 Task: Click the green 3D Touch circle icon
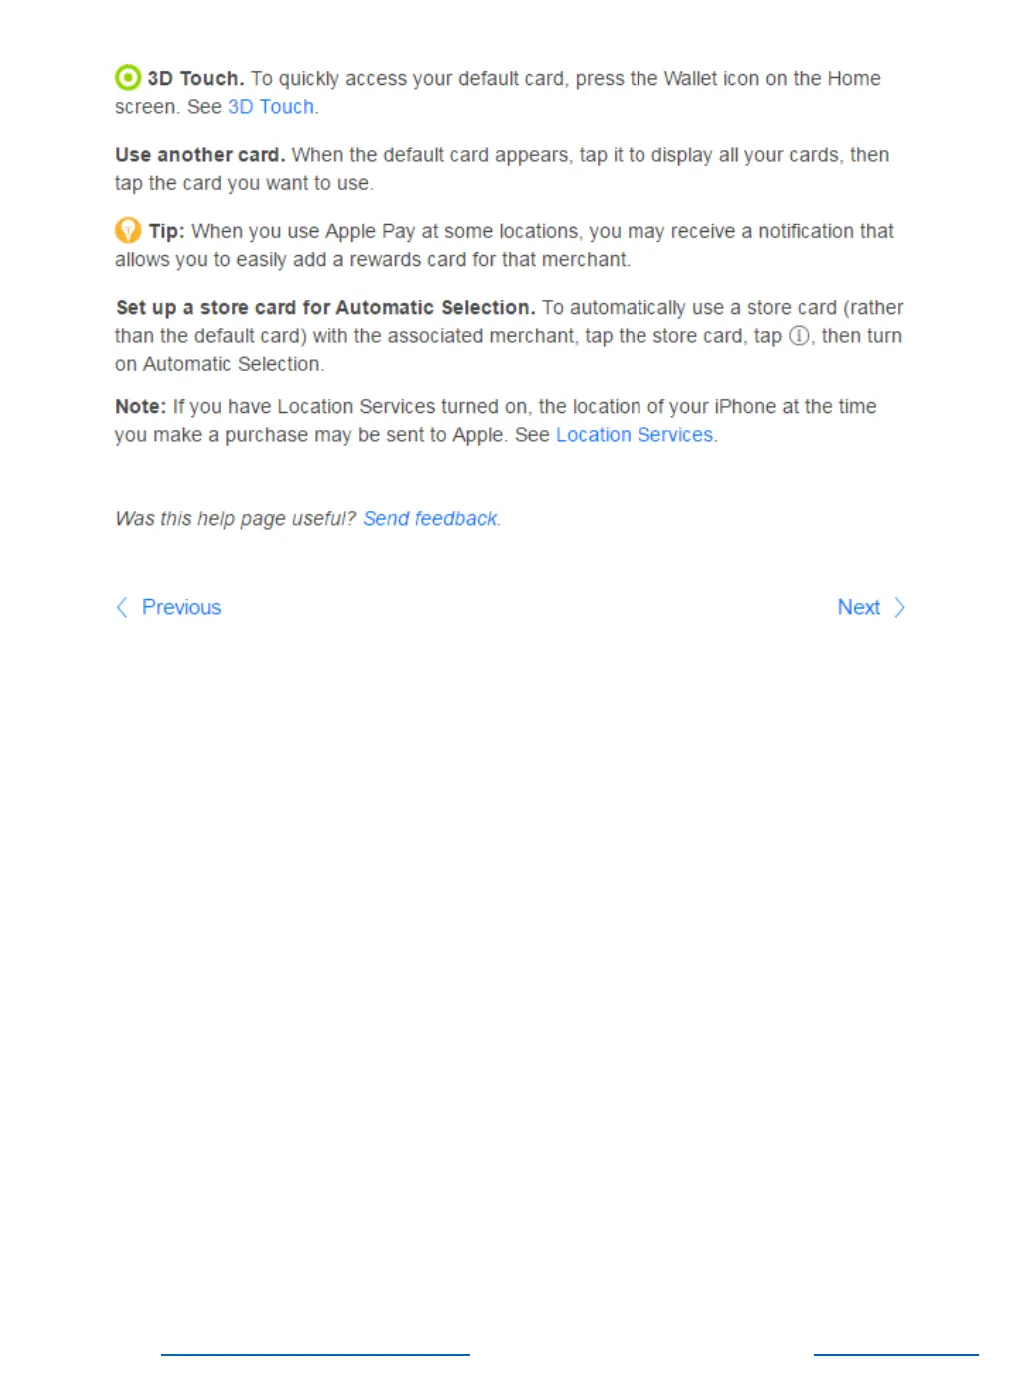click(128, 77)
